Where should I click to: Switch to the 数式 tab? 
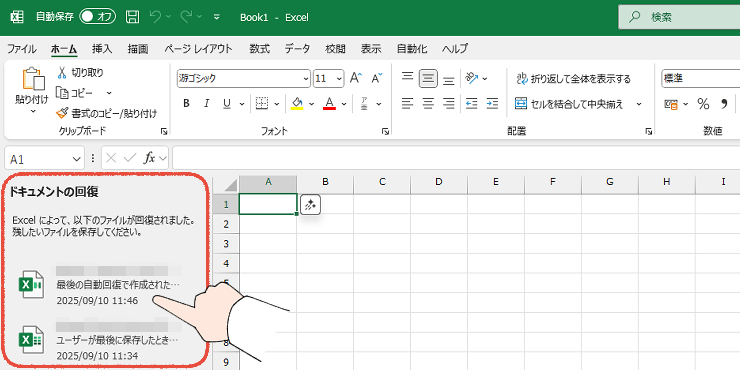click(x=260, y=49)
